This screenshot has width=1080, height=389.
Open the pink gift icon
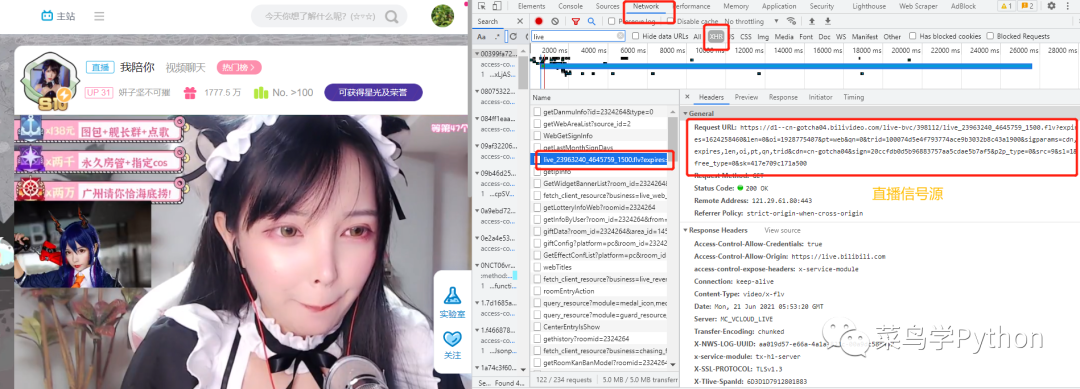pos(189,92)
